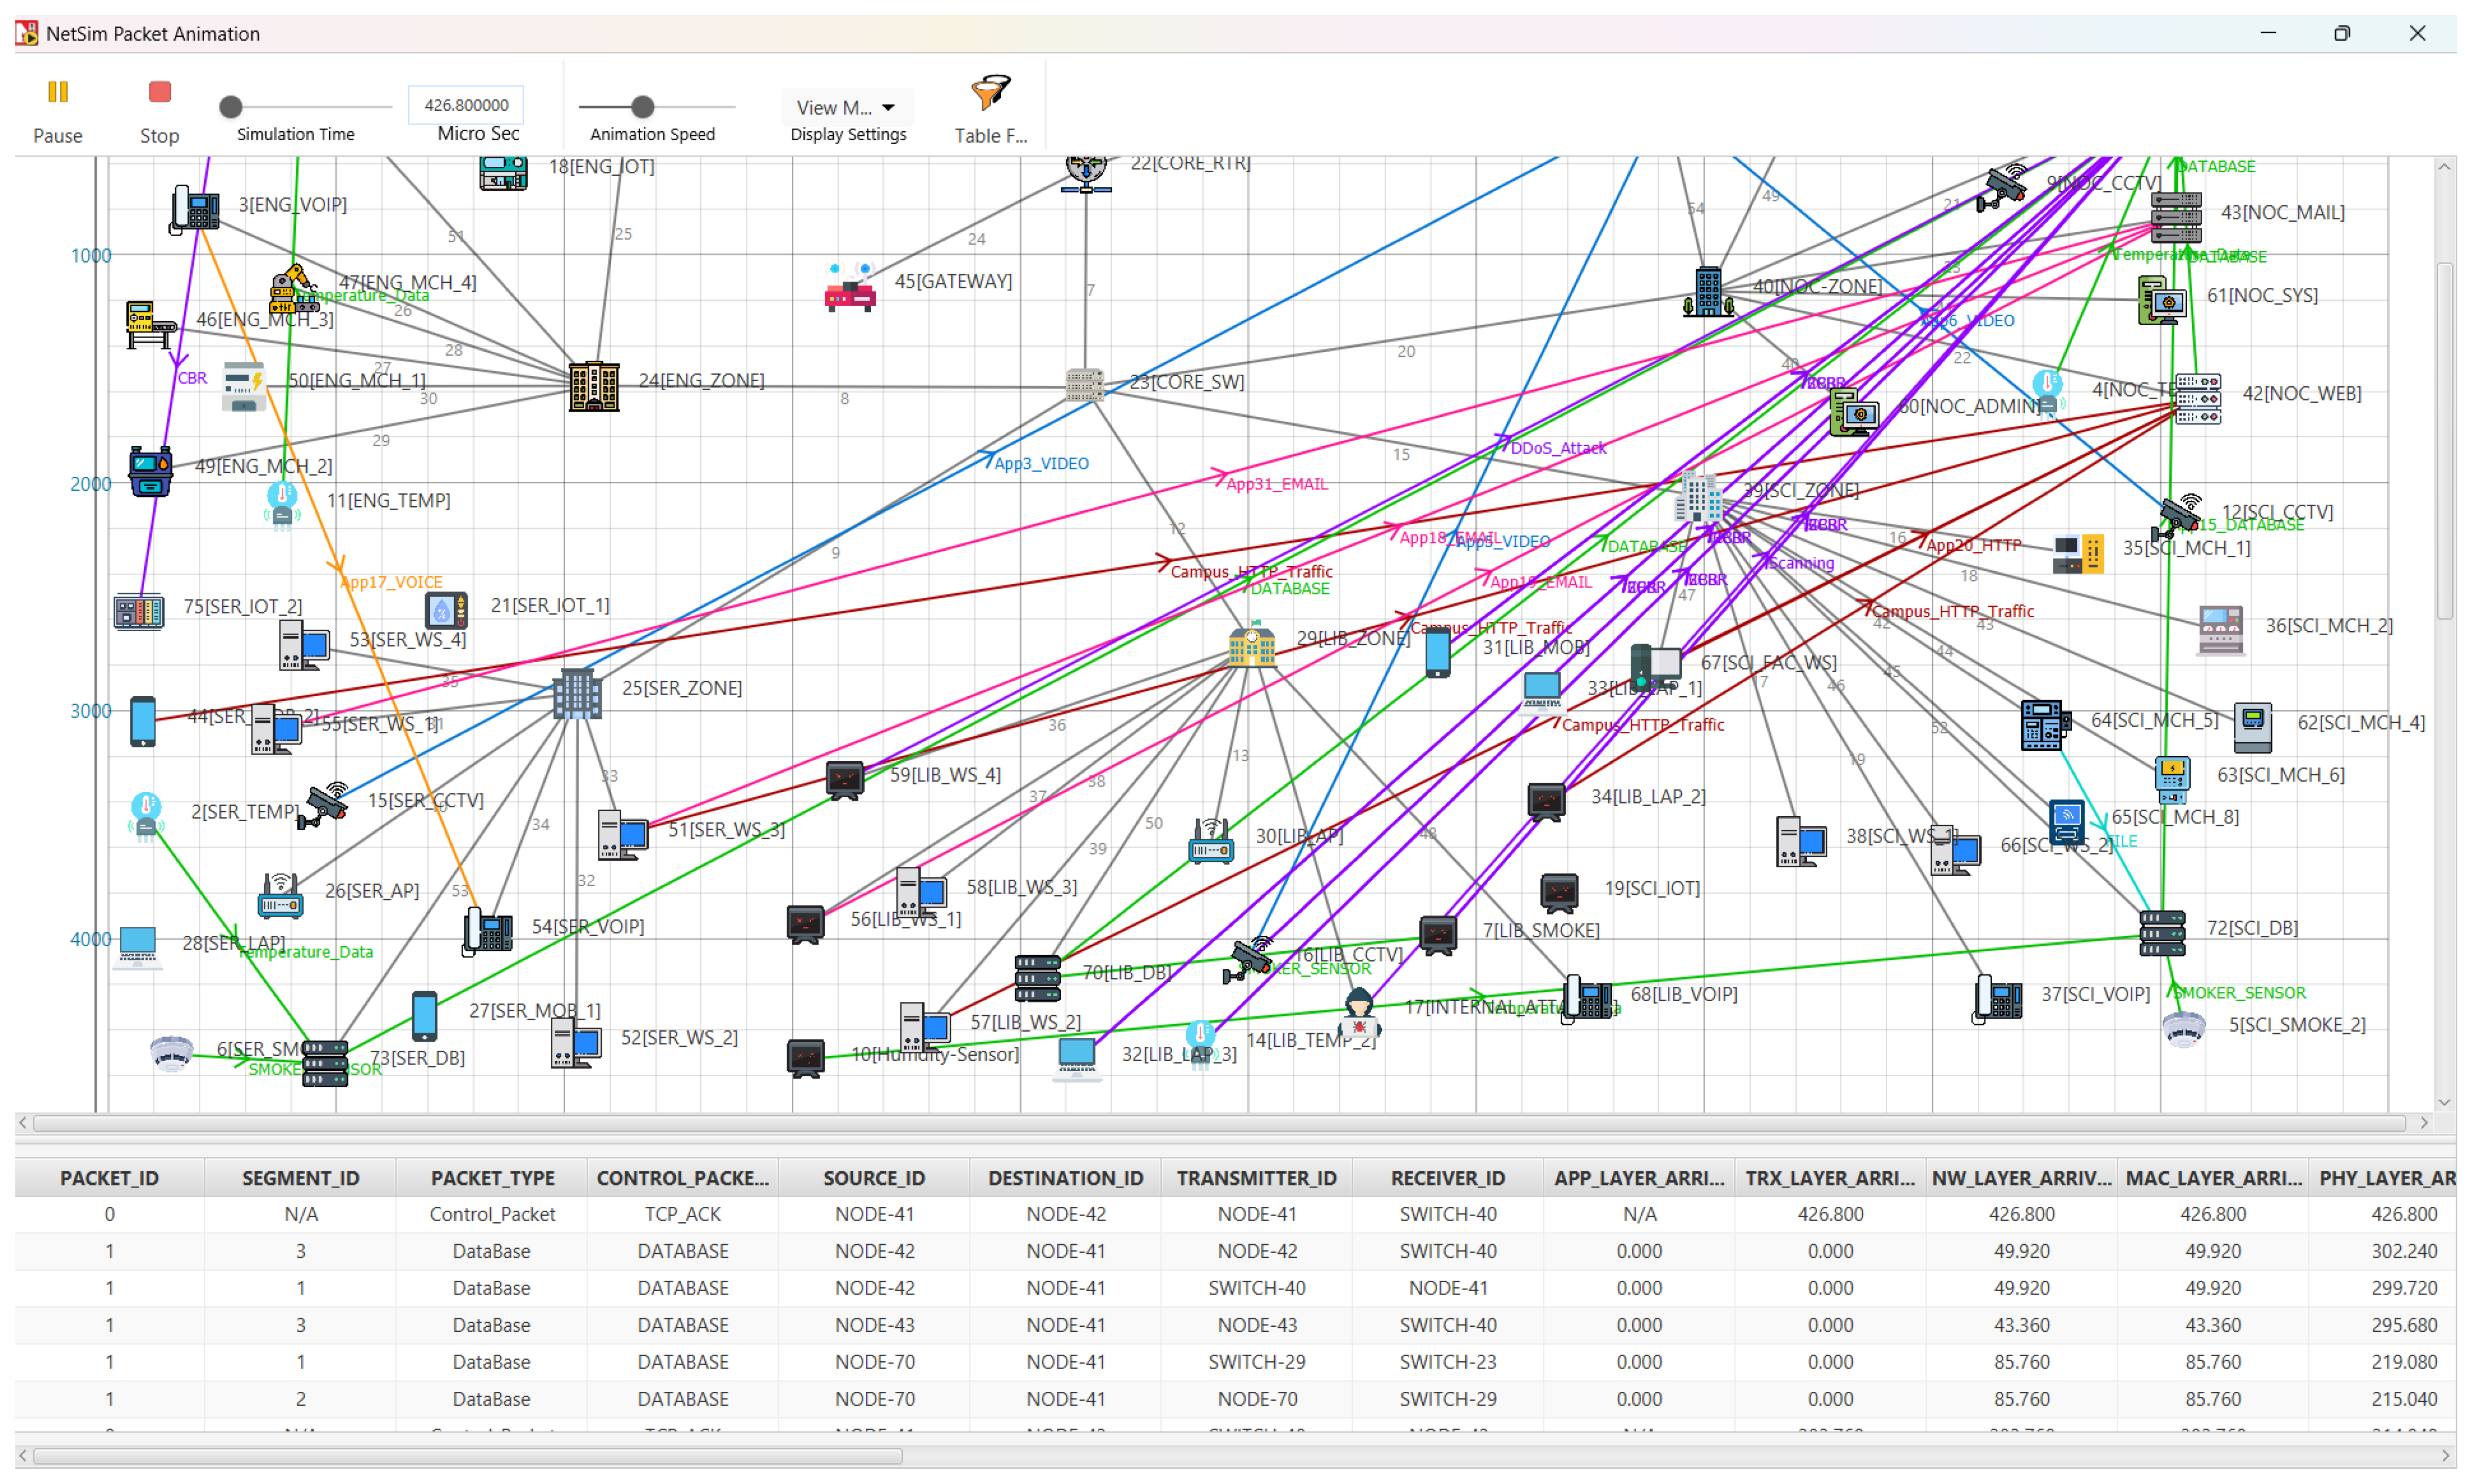
Task: Click the topology horizontal scrollbar
Action: 1219,1123
